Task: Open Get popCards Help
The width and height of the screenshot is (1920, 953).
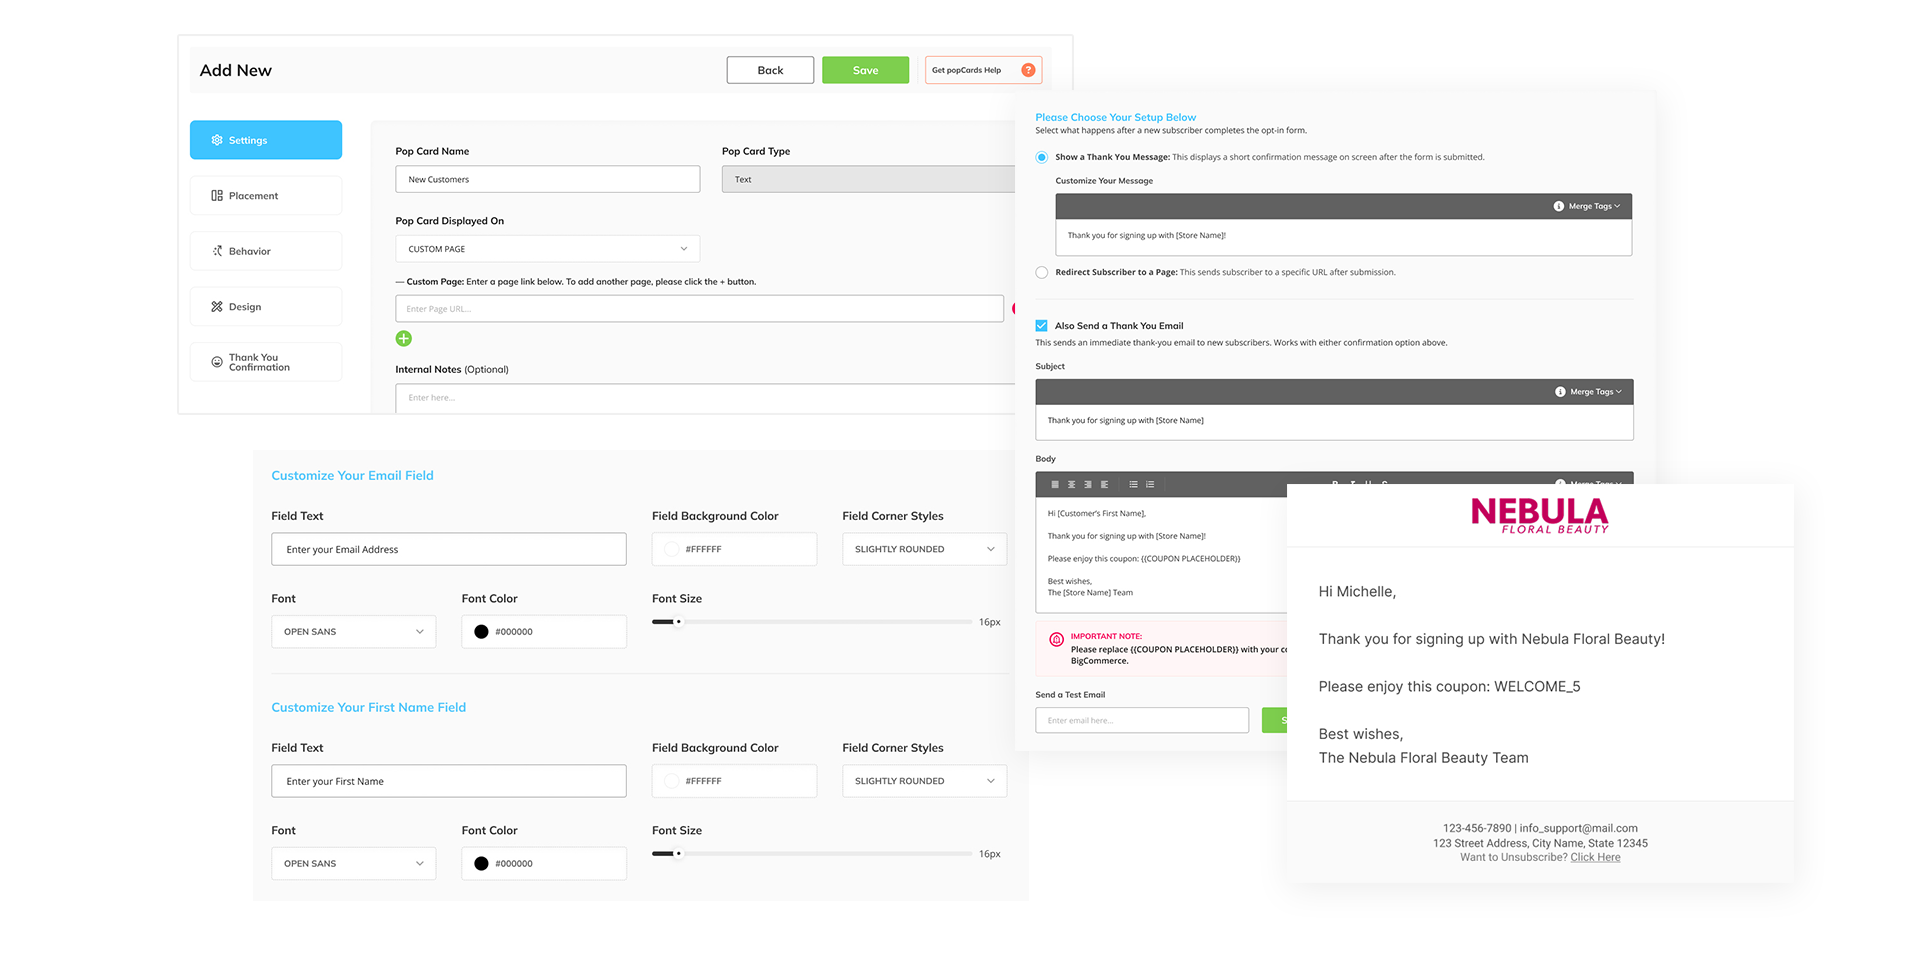Action: click(983, 69)
